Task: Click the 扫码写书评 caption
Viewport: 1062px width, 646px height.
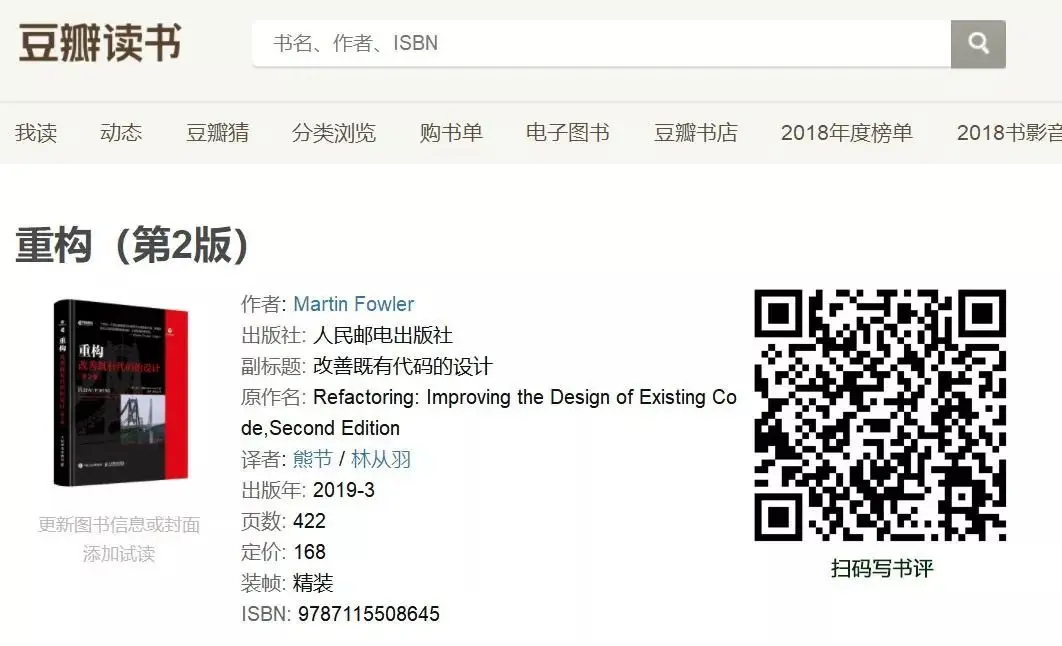Action: pyautogui.click(x=882, y=568)
